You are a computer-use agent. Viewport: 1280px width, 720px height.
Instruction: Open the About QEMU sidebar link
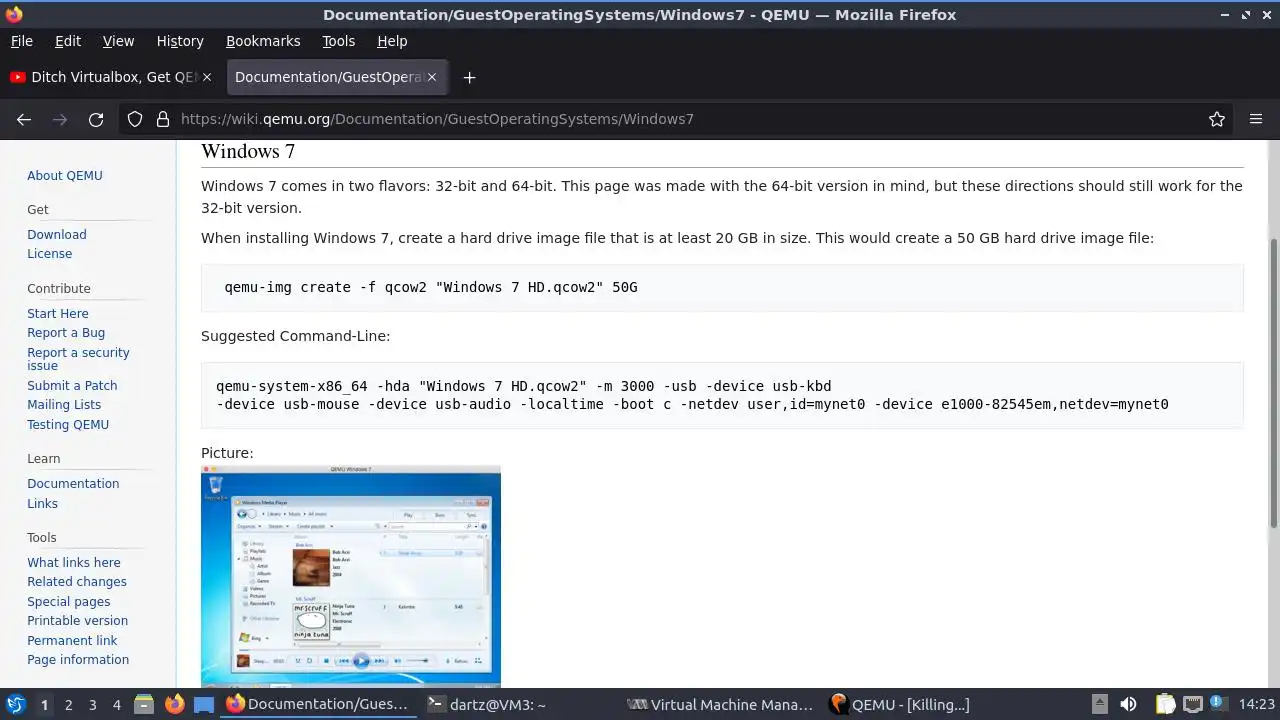[x=65, y=175]
